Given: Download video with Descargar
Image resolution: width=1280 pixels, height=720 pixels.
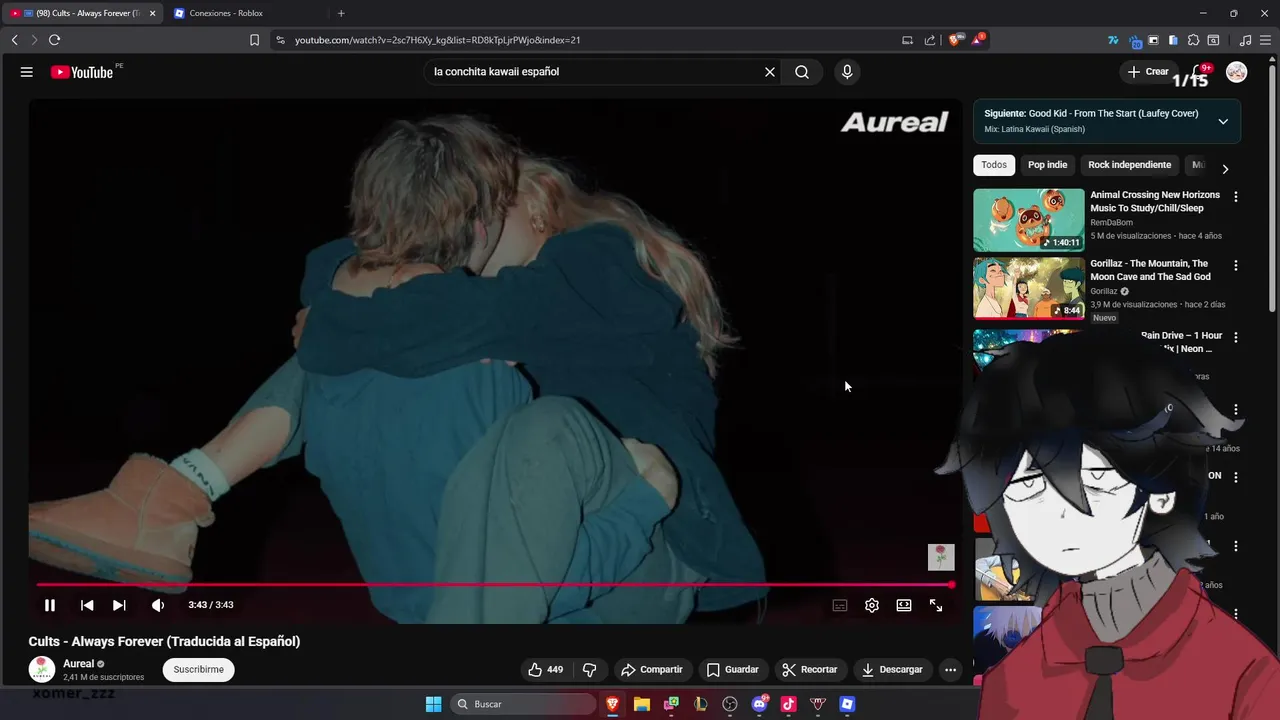Looking at the screenshot, I should coord(893,670).
